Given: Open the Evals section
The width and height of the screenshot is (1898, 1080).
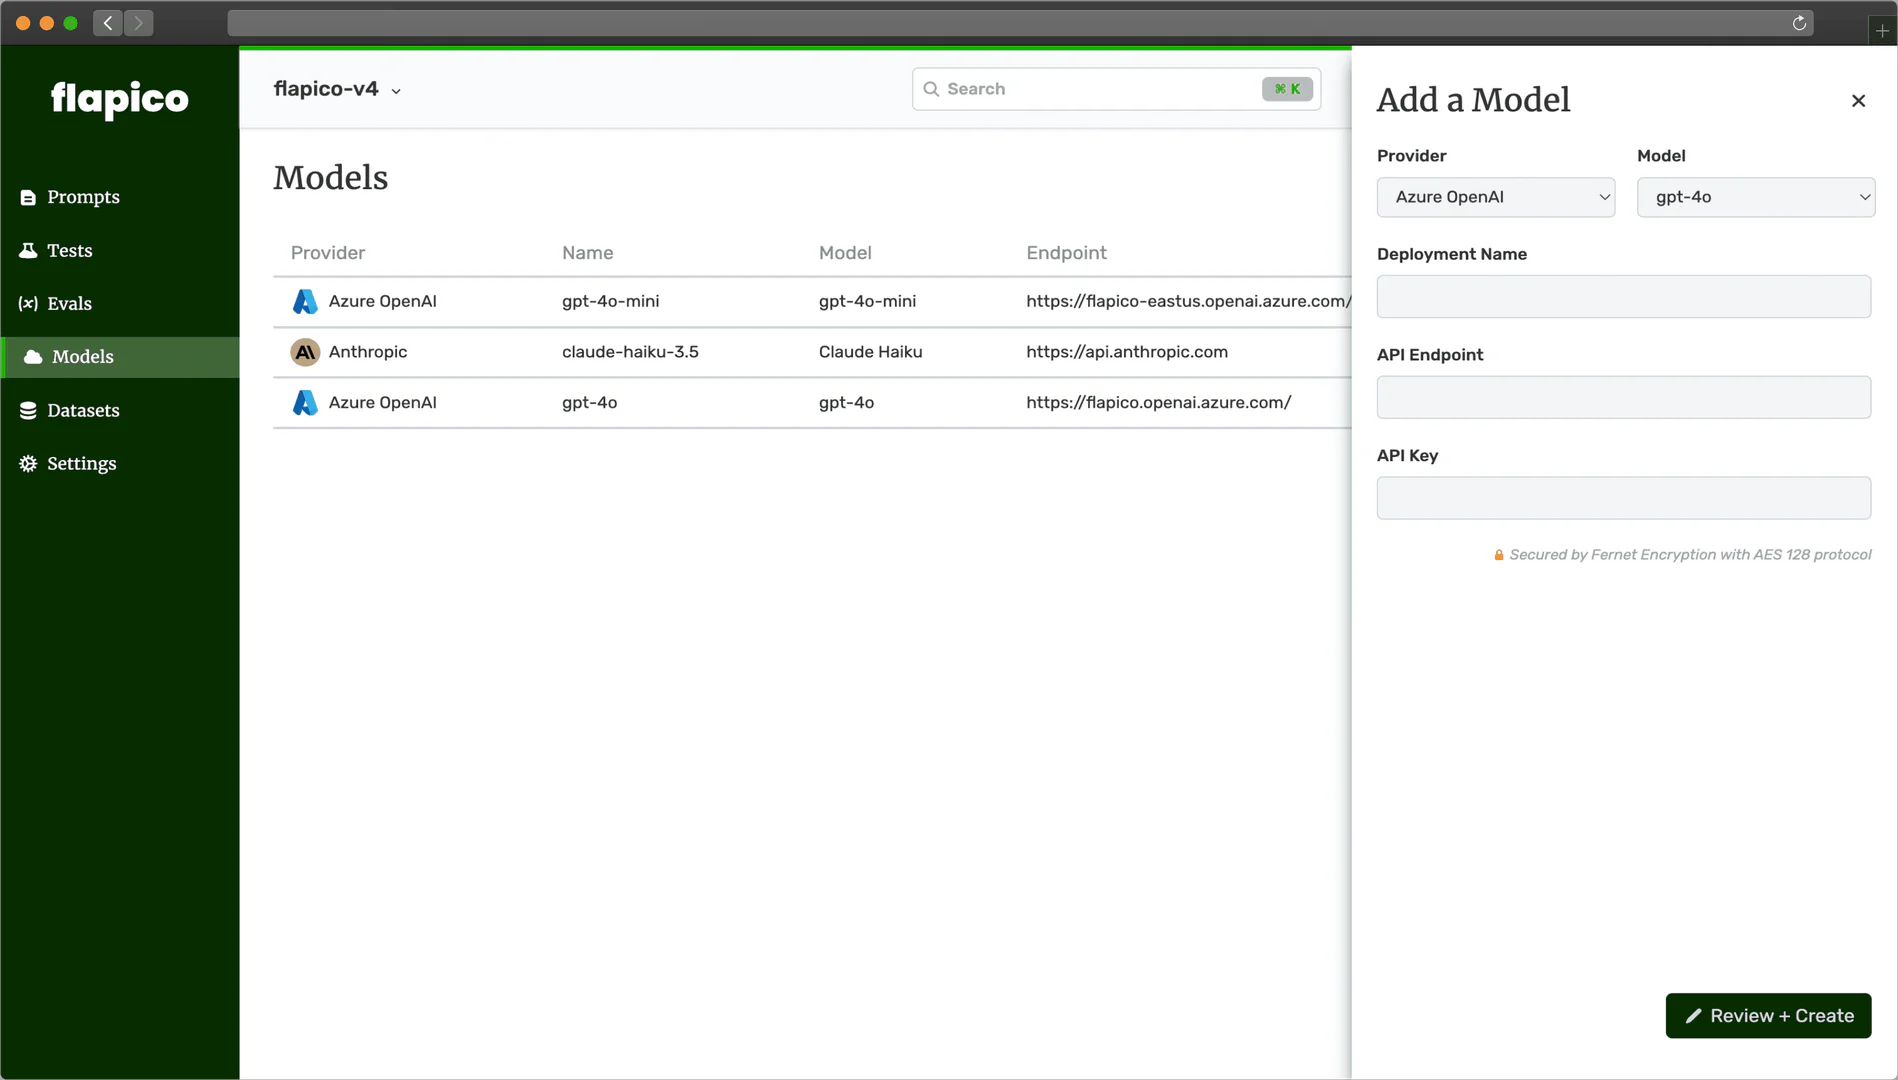Looking at the screenshot, I should [x=69, y=304].
